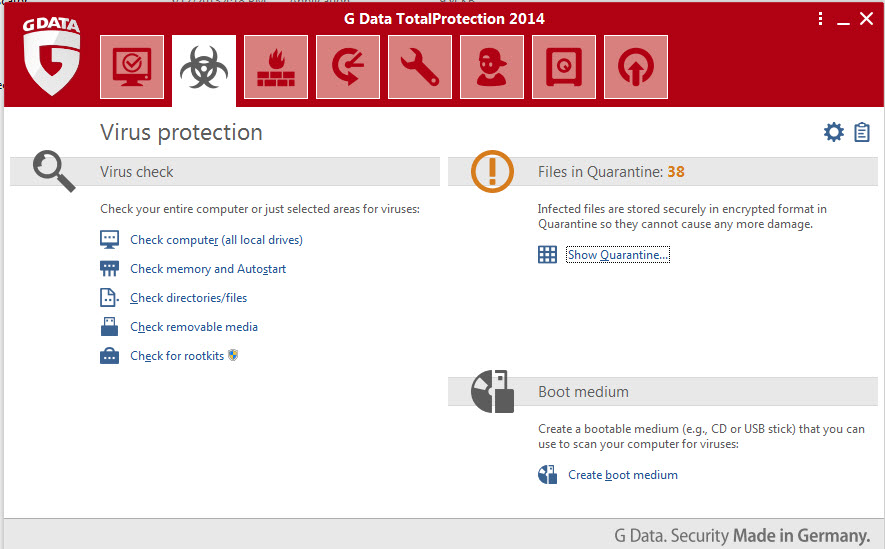
Task: Click the Virus protection page heading
Action: (181, 133)
